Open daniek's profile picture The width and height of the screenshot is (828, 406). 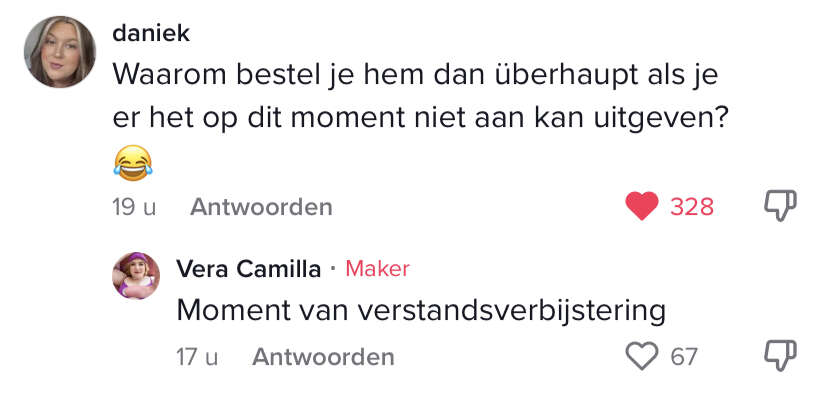tap(60, 52)
